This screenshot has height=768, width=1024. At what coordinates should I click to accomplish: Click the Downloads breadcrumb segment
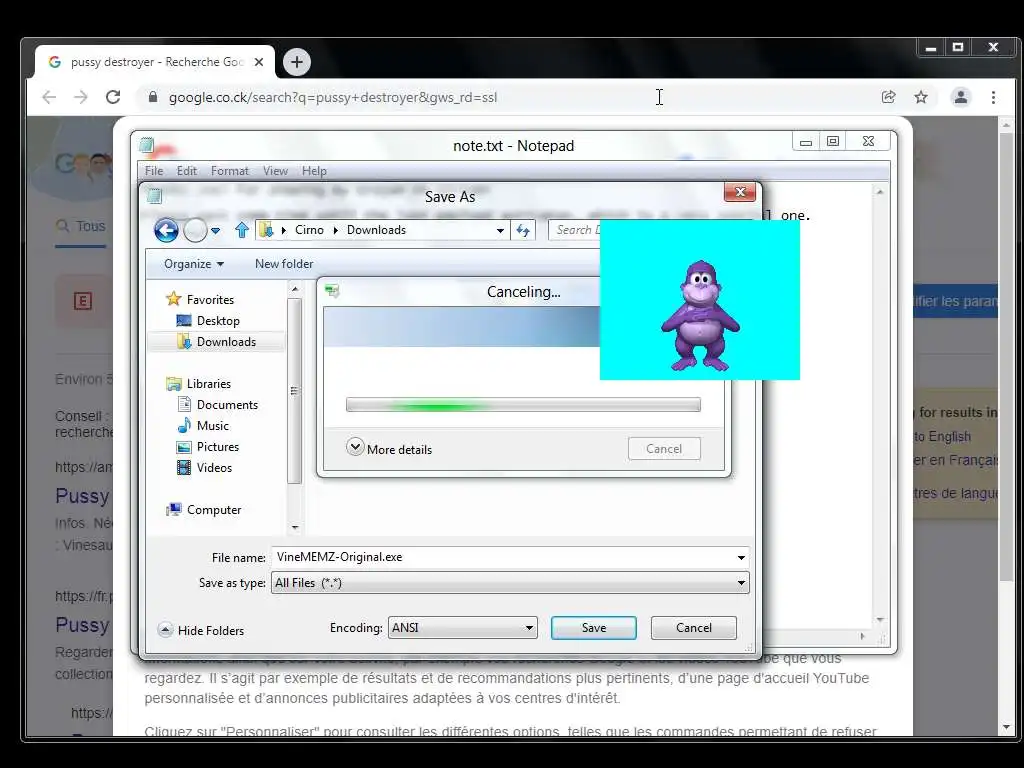pos(376,230)
